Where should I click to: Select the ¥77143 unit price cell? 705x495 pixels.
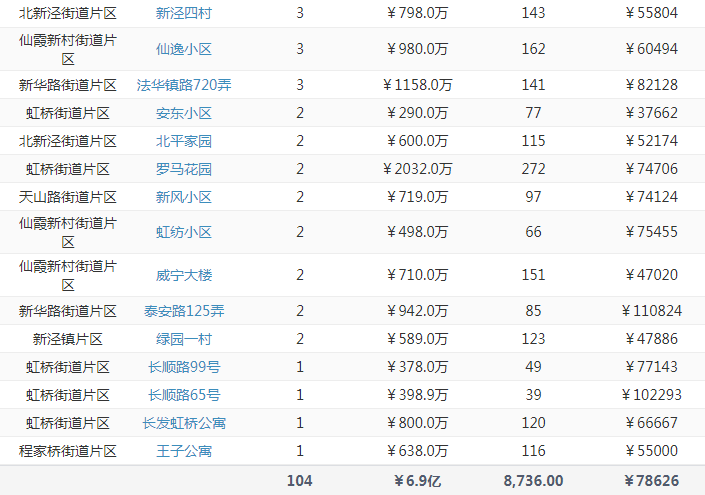[651, 367]
